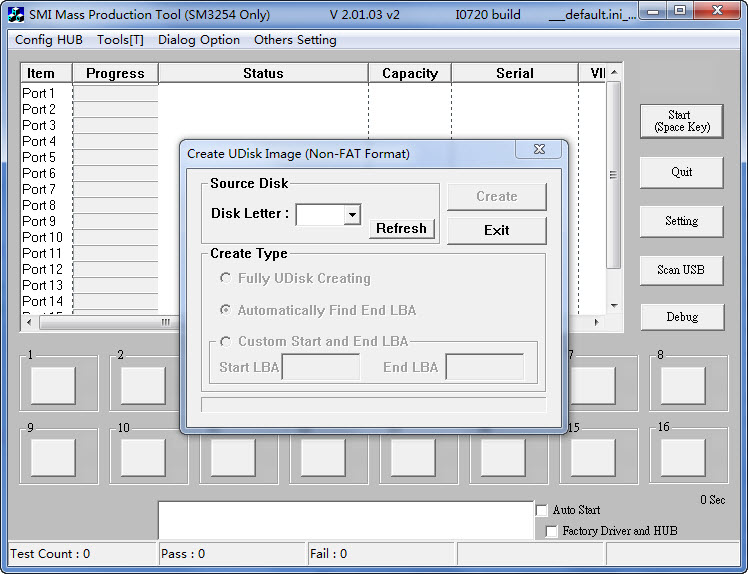The width and height of the screenshot is (748, 574).
Task: Click port slot 8 box
Action: [683, 385]
